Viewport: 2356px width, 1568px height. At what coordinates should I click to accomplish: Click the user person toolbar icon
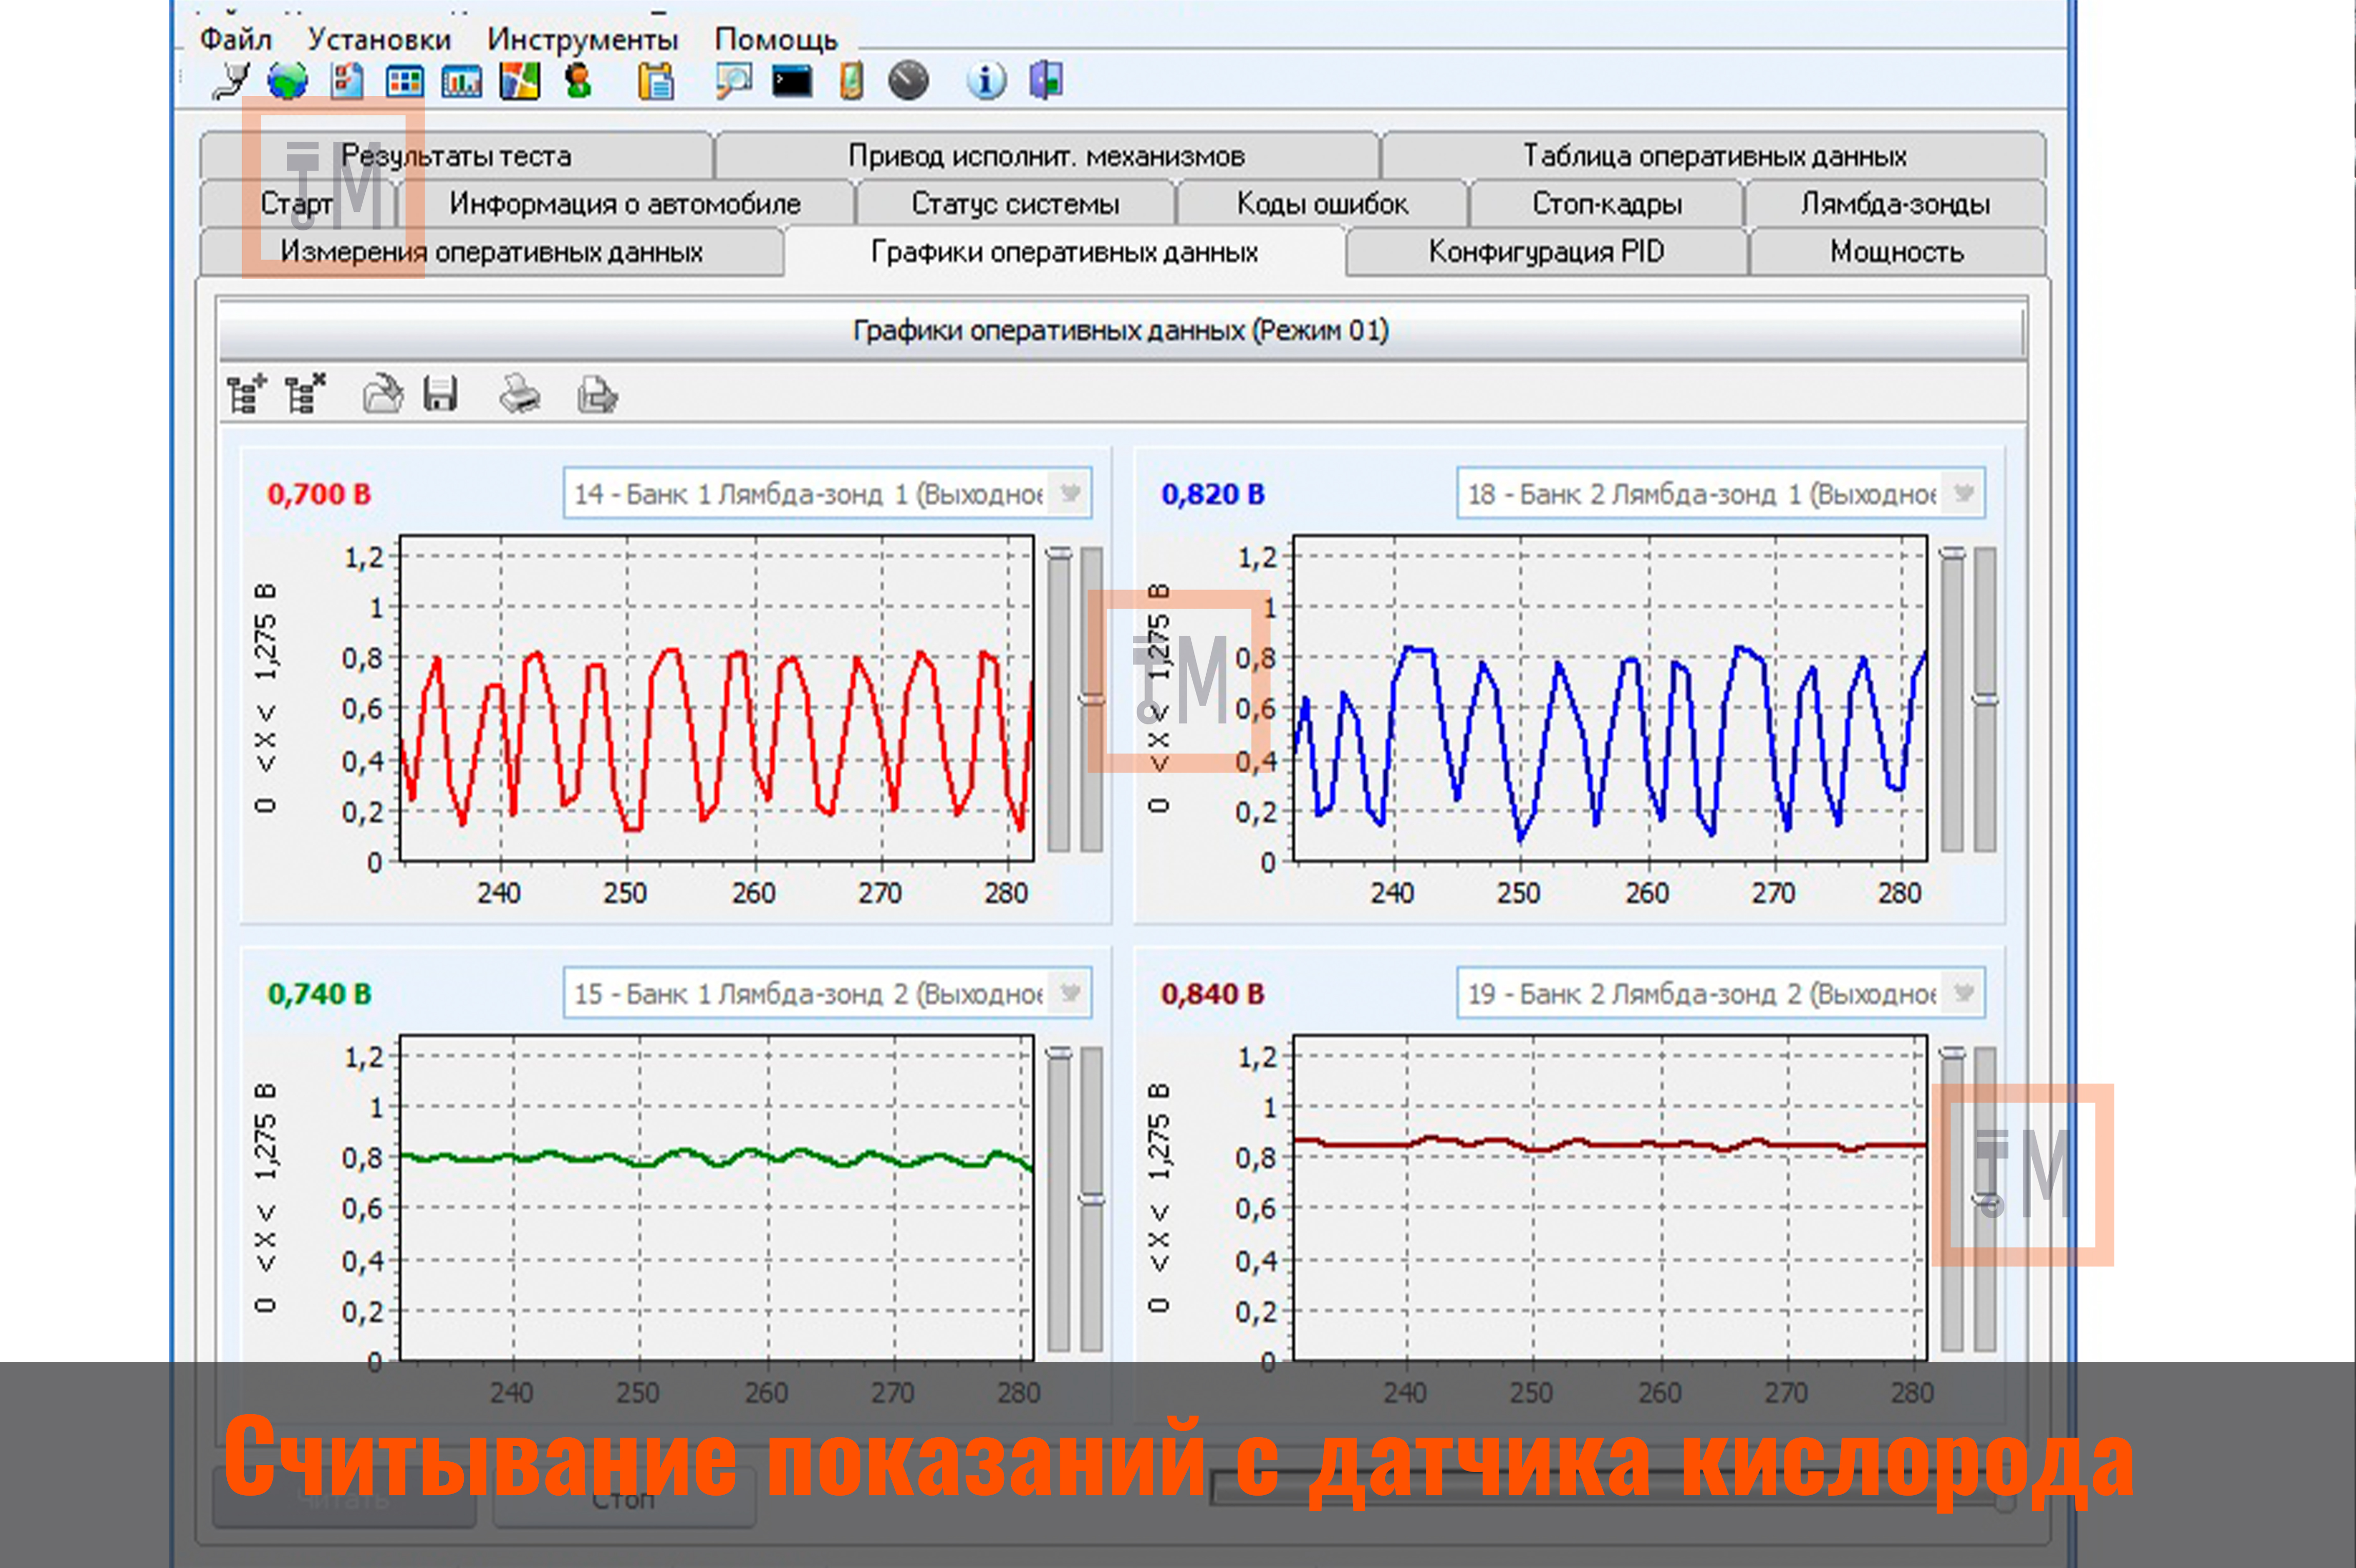(578, 81)
